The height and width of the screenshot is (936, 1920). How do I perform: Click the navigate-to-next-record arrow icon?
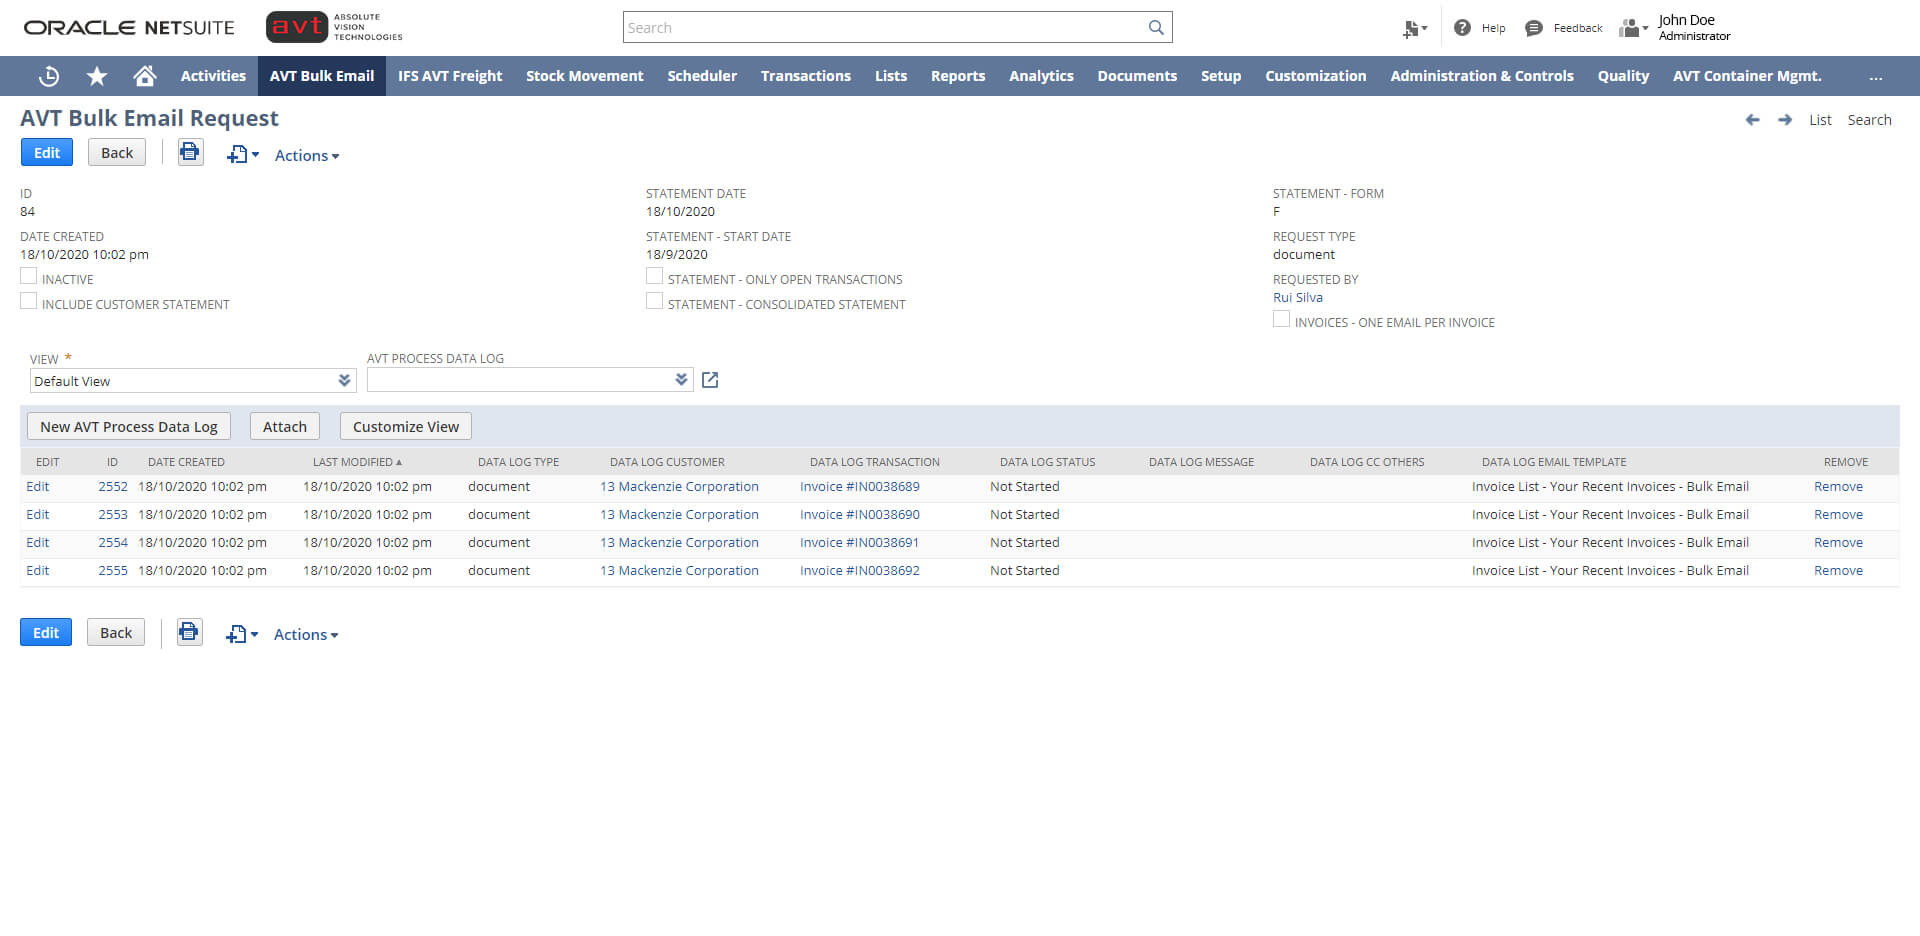click(1784, 119)
